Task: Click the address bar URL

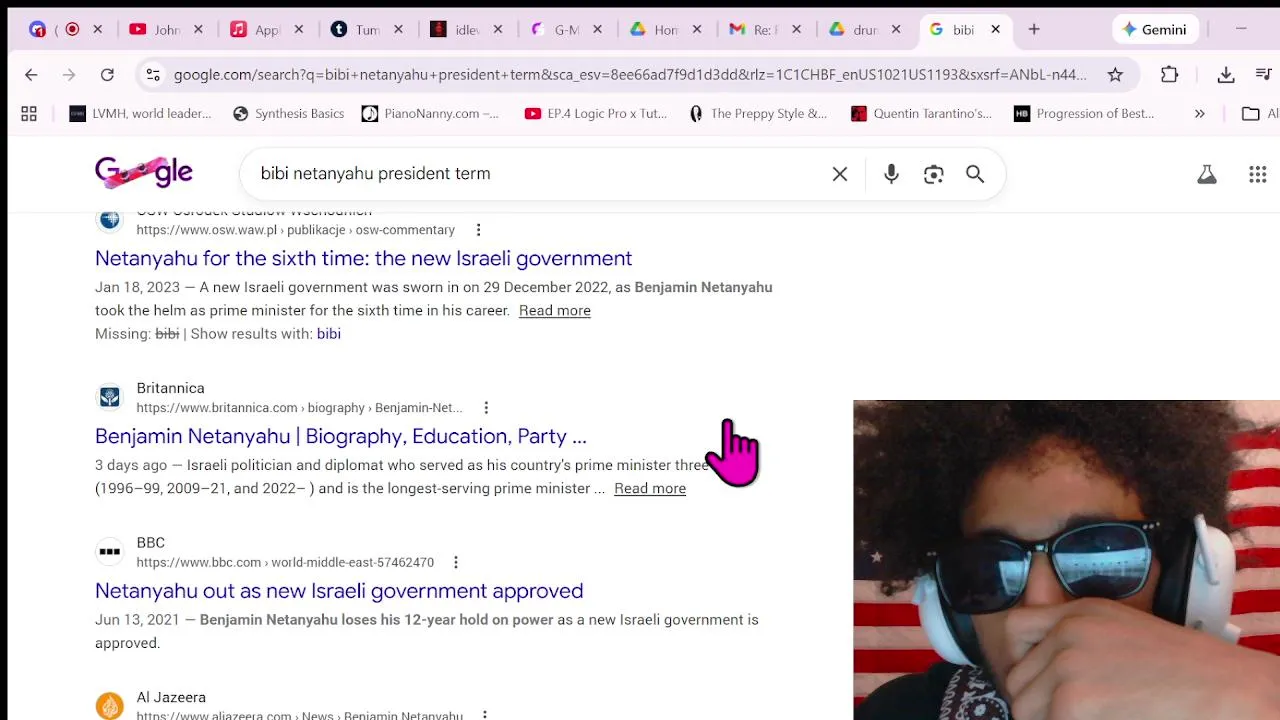Action: click(x=630, y=74)
